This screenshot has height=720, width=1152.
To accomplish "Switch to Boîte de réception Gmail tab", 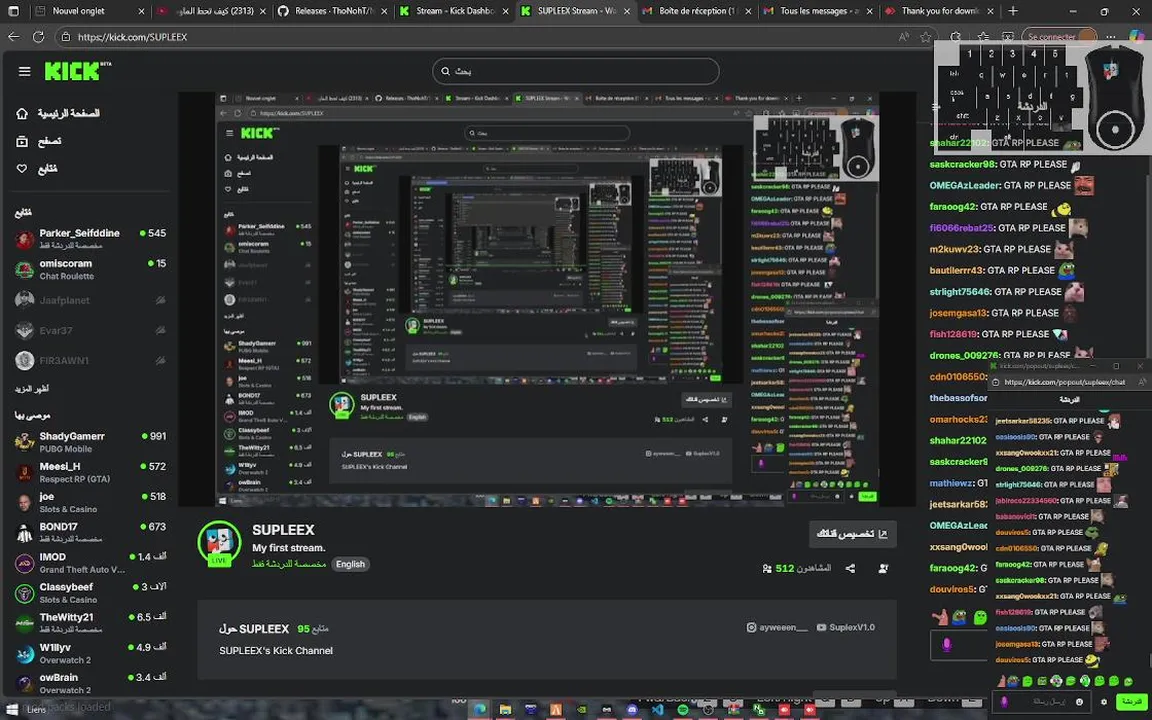I will point(696,11).
